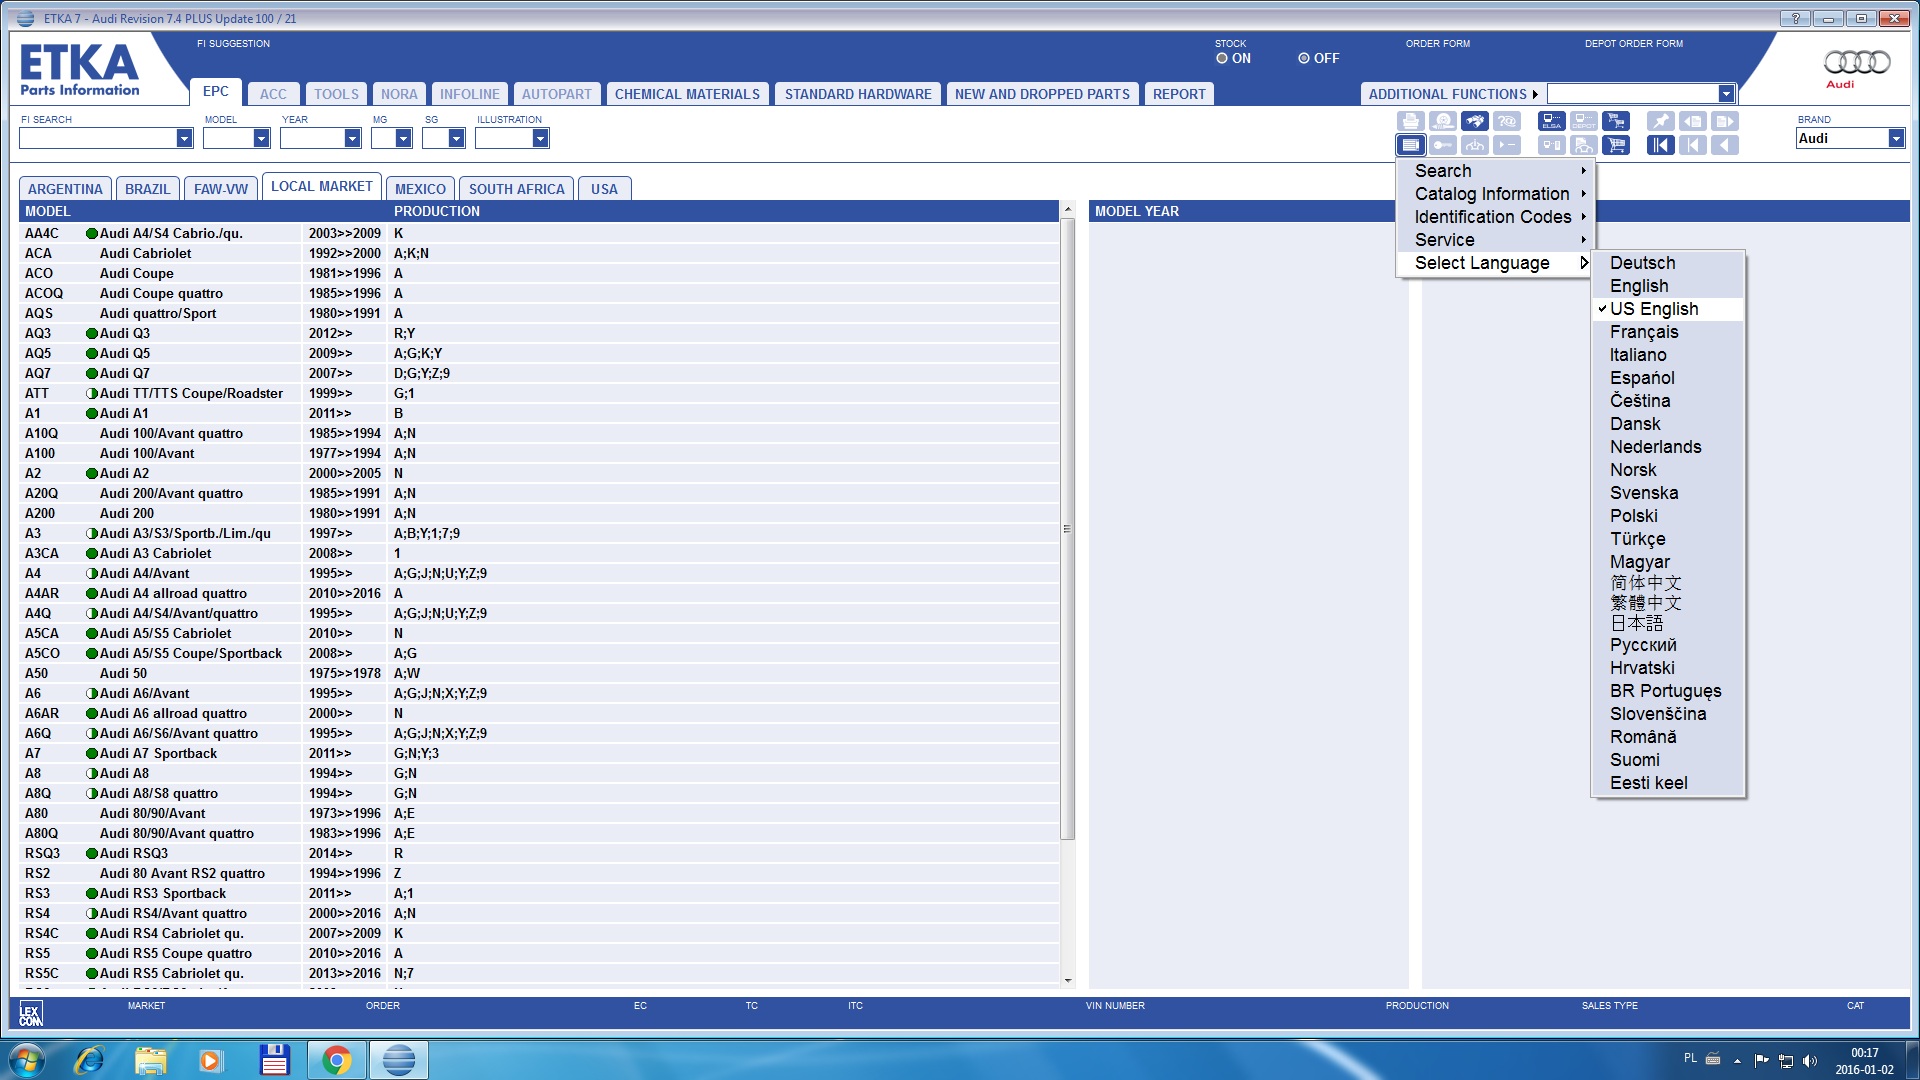The image size is (1920, 1080).
Task: Click the home/first record navigation icon
Action: click(1662, 145)
